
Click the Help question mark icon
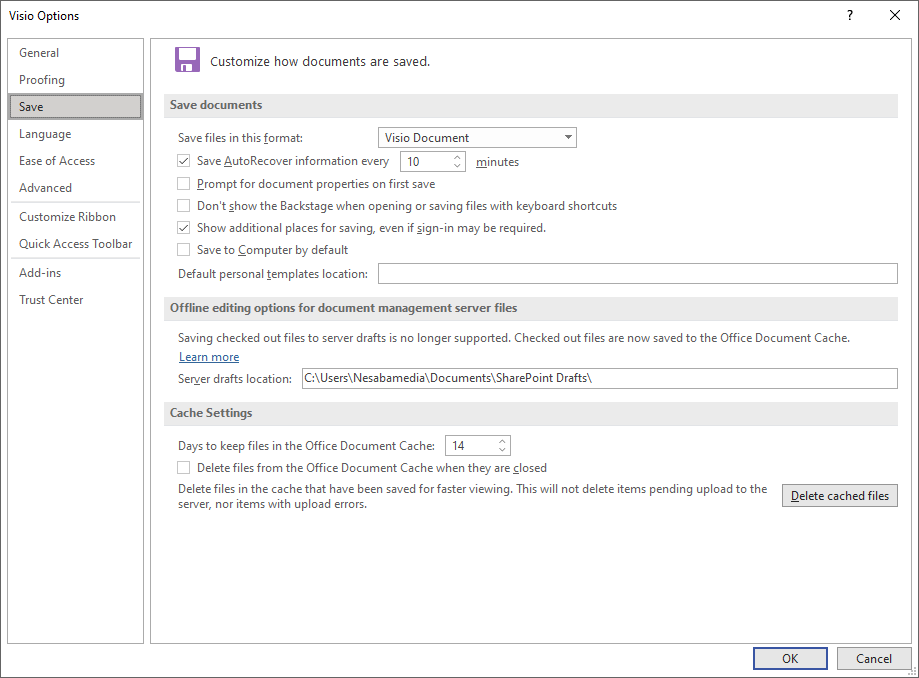[849, 15]
